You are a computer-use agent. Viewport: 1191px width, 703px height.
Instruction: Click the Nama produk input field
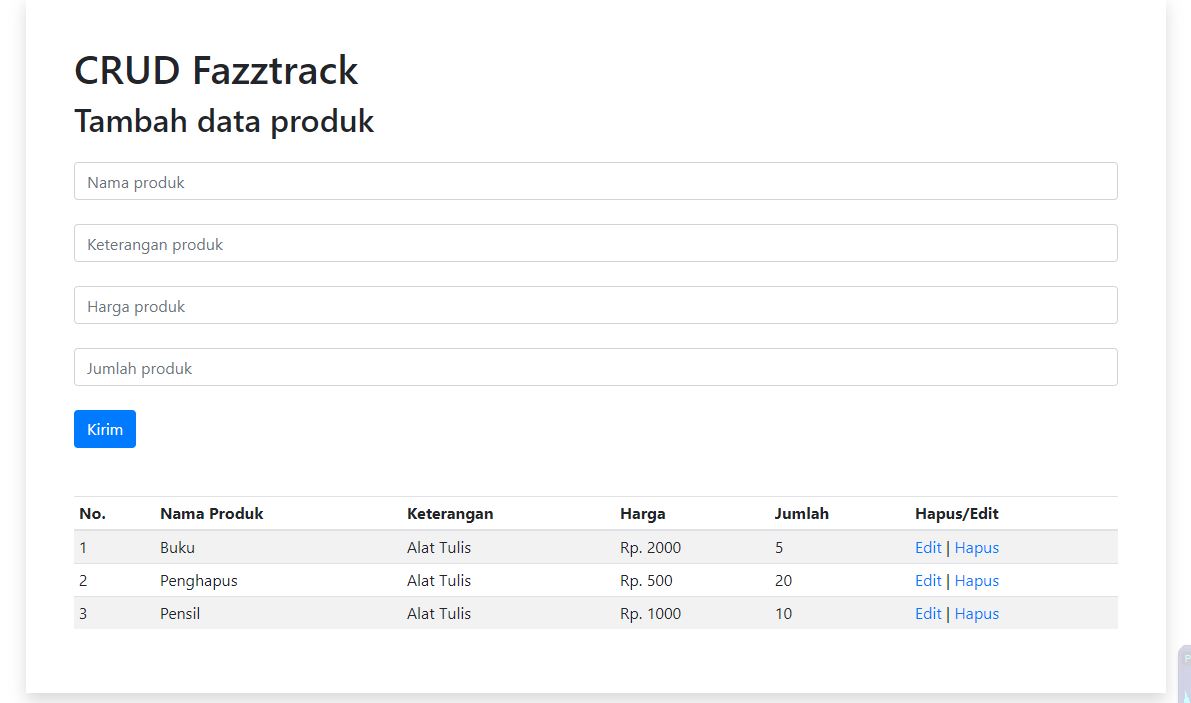click(x=596, y=181)
